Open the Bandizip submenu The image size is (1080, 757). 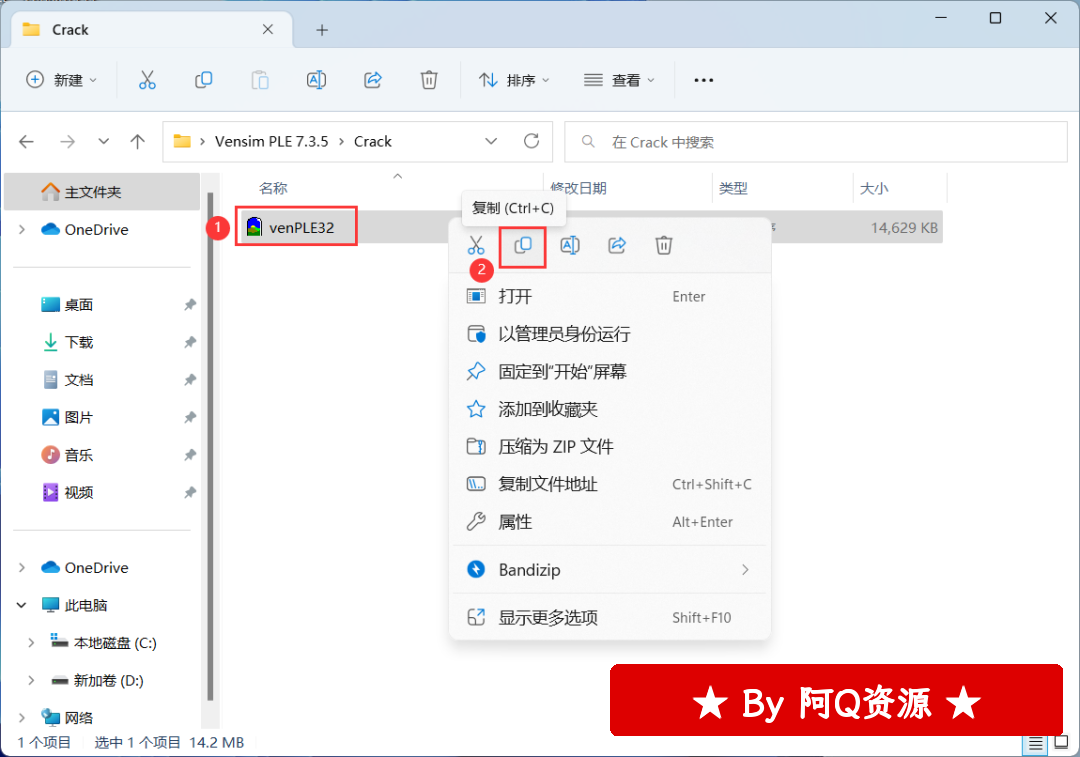(x=610, y=570)
